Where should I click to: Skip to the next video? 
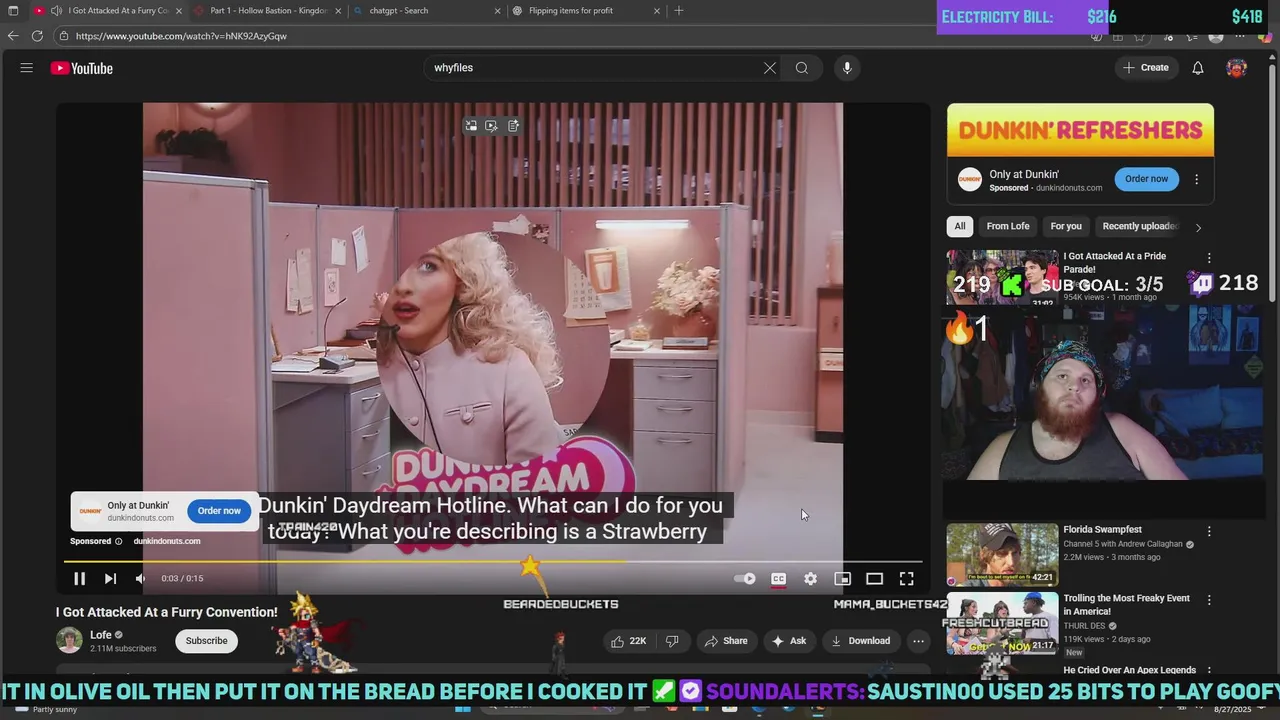point(110,578)
